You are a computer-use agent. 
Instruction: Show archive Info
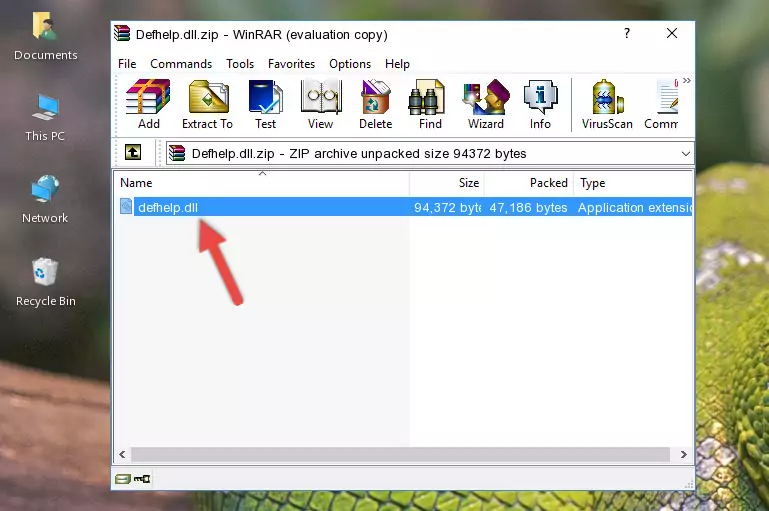pos(540,104)
